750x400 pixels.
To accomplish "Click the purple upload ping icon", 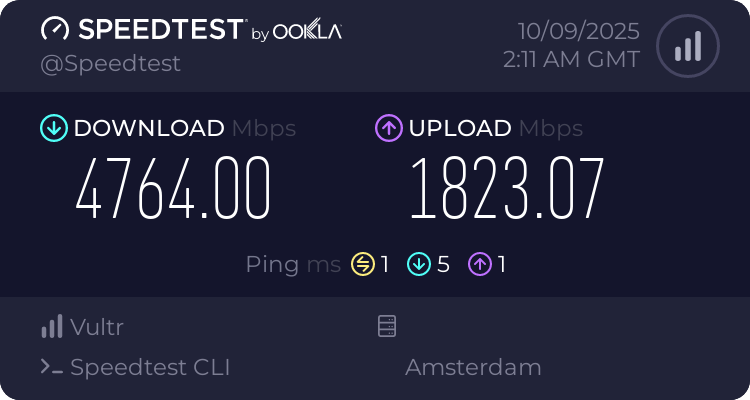I will (480, 264).
